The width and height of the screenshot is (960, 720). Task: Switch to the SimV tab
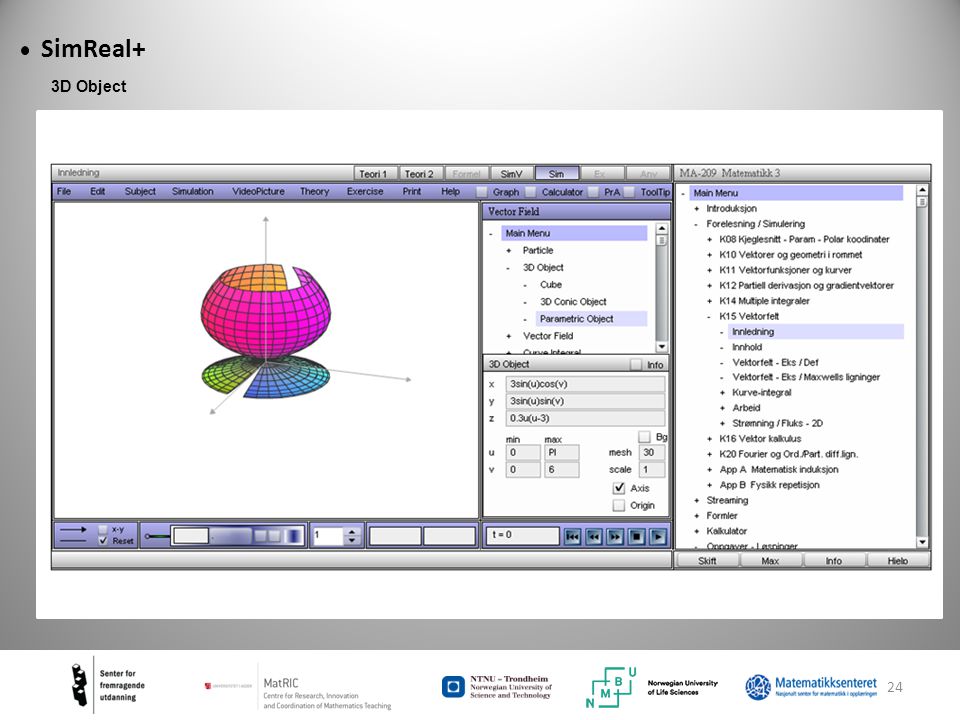pyautogui.click(x=512, y=174)
